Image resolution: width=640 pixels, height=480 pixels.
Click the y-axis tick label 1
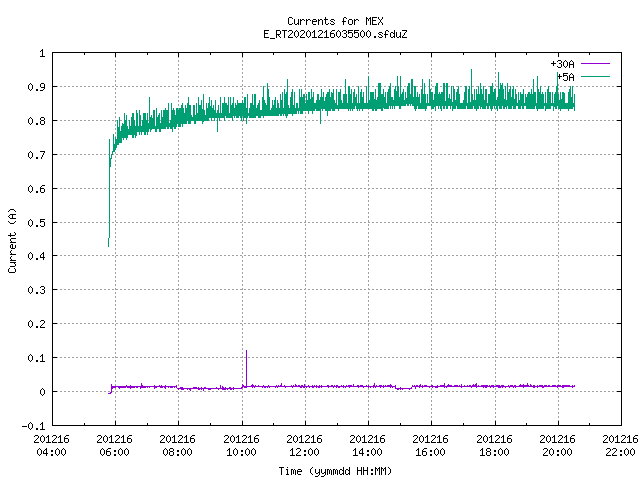pos(42,53)
